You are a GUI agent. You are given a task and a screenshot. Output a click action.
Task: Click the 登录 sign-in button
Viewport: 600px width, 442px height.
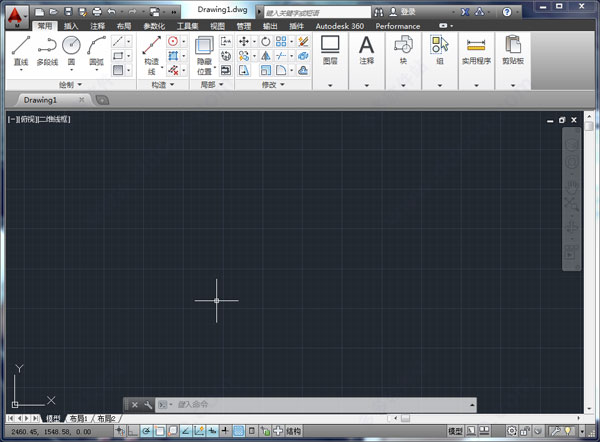point(403,12)
